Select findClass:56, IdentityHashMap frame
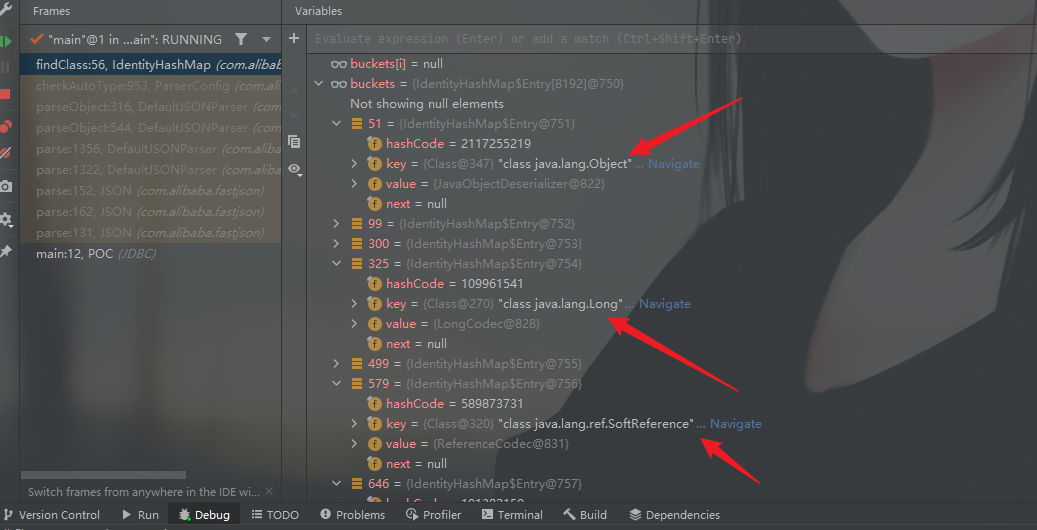The image size is (1037, 530). tap(151, 65)
